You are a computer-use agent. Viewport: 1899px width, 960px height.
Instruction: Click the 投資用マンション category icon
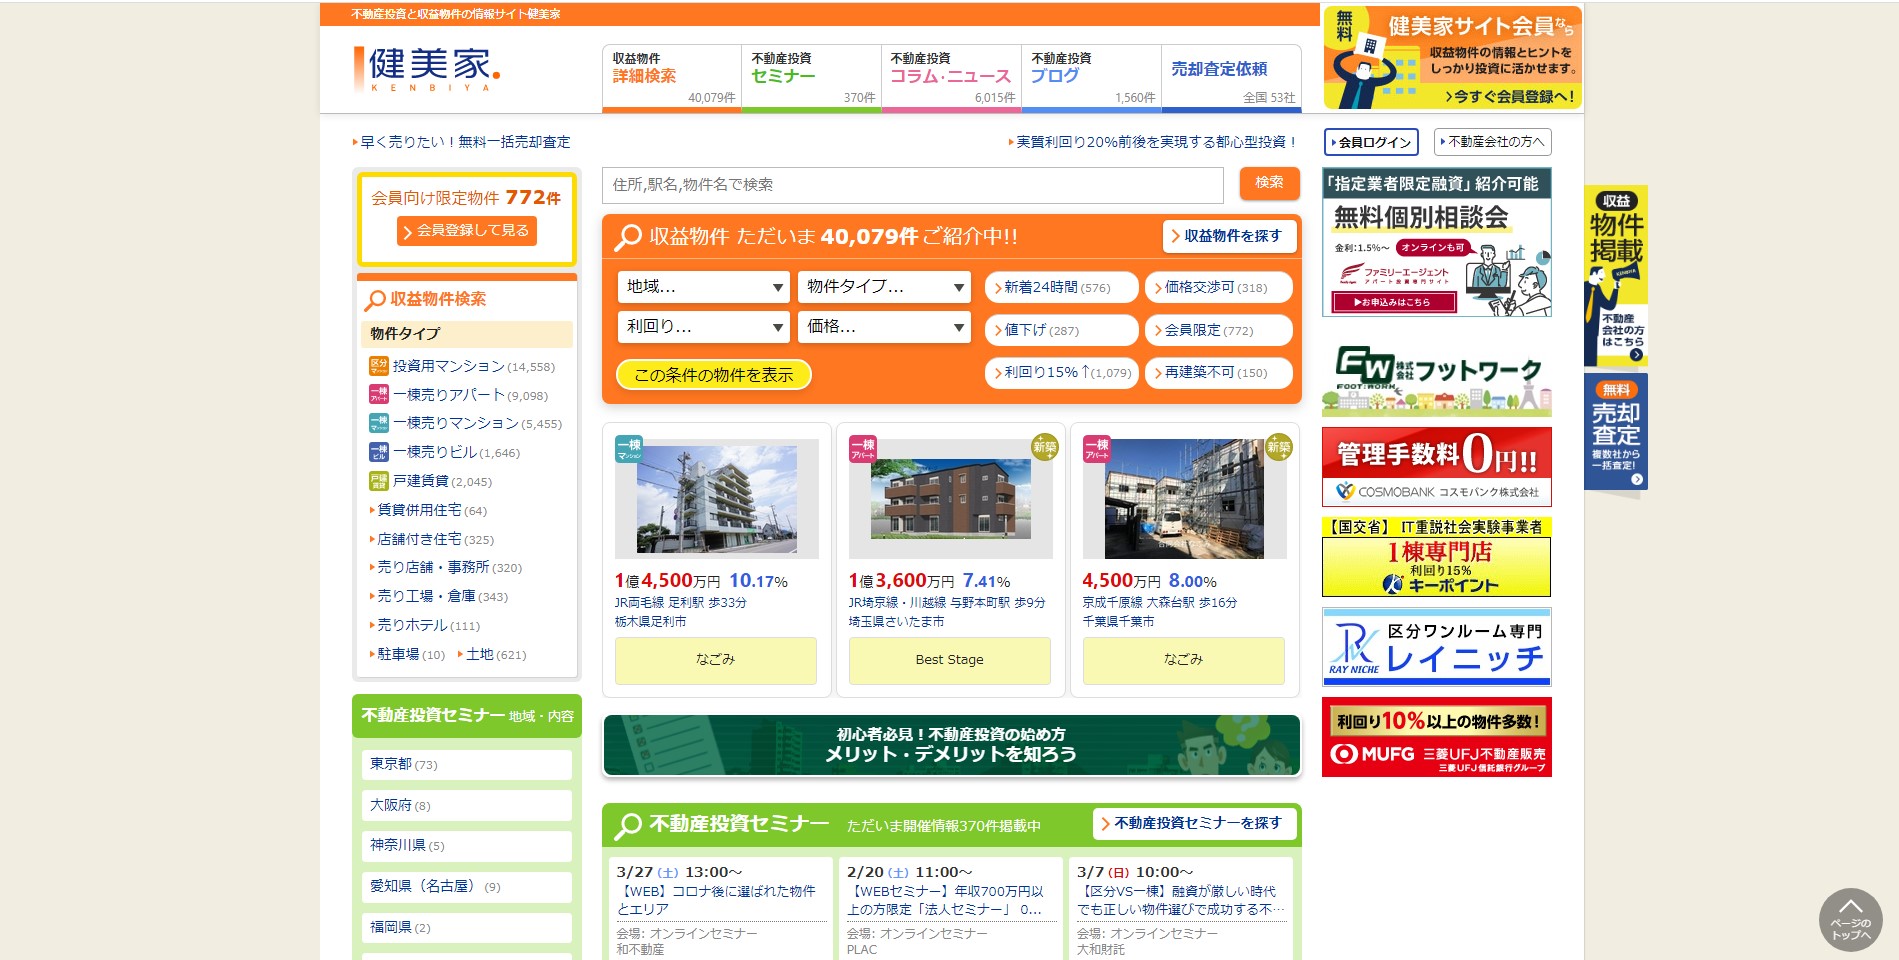pyautogui.click(x=378, y=366)
